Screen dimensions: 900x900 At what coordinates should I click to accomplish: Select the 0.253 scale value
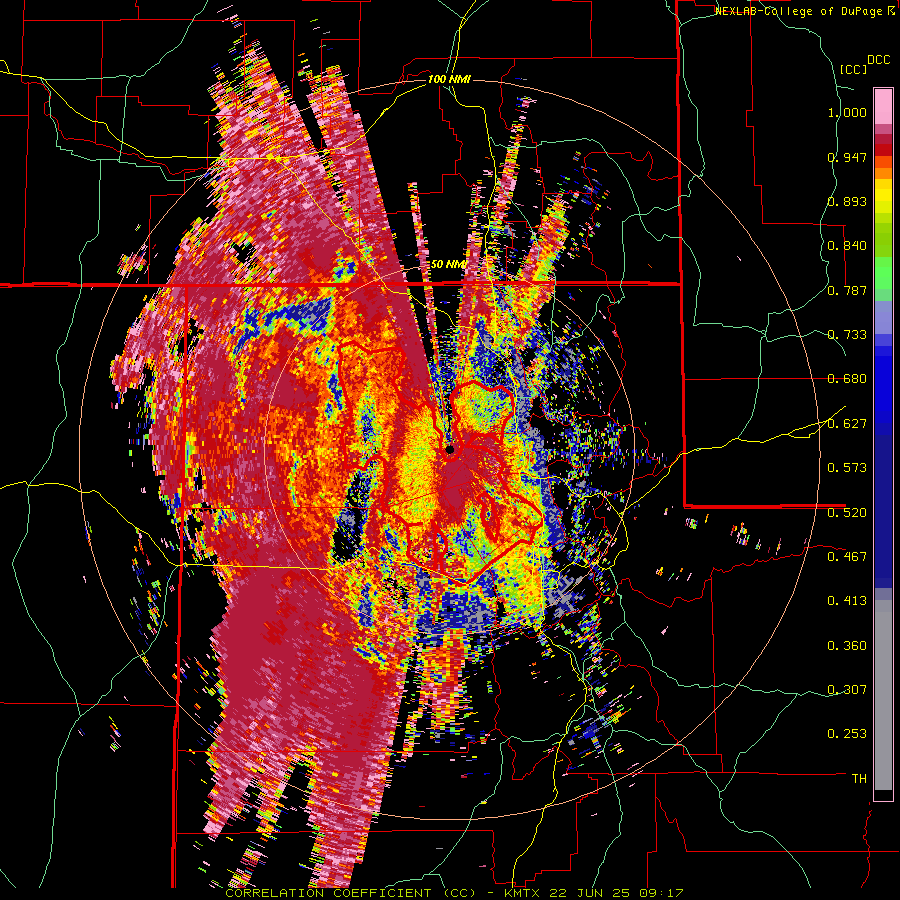pyautogui.click(x=847, y=734)
